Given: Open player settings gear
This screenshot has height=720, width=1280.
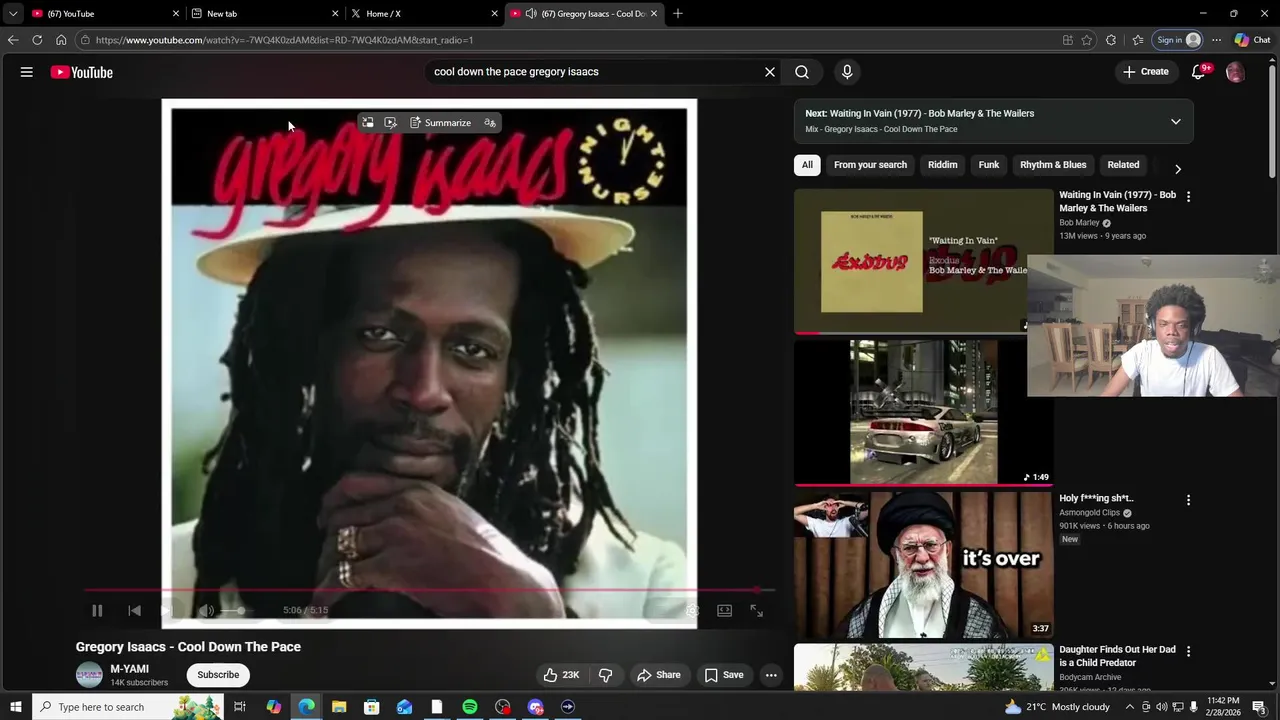Looking at the screenshot, I should [692, 610].
